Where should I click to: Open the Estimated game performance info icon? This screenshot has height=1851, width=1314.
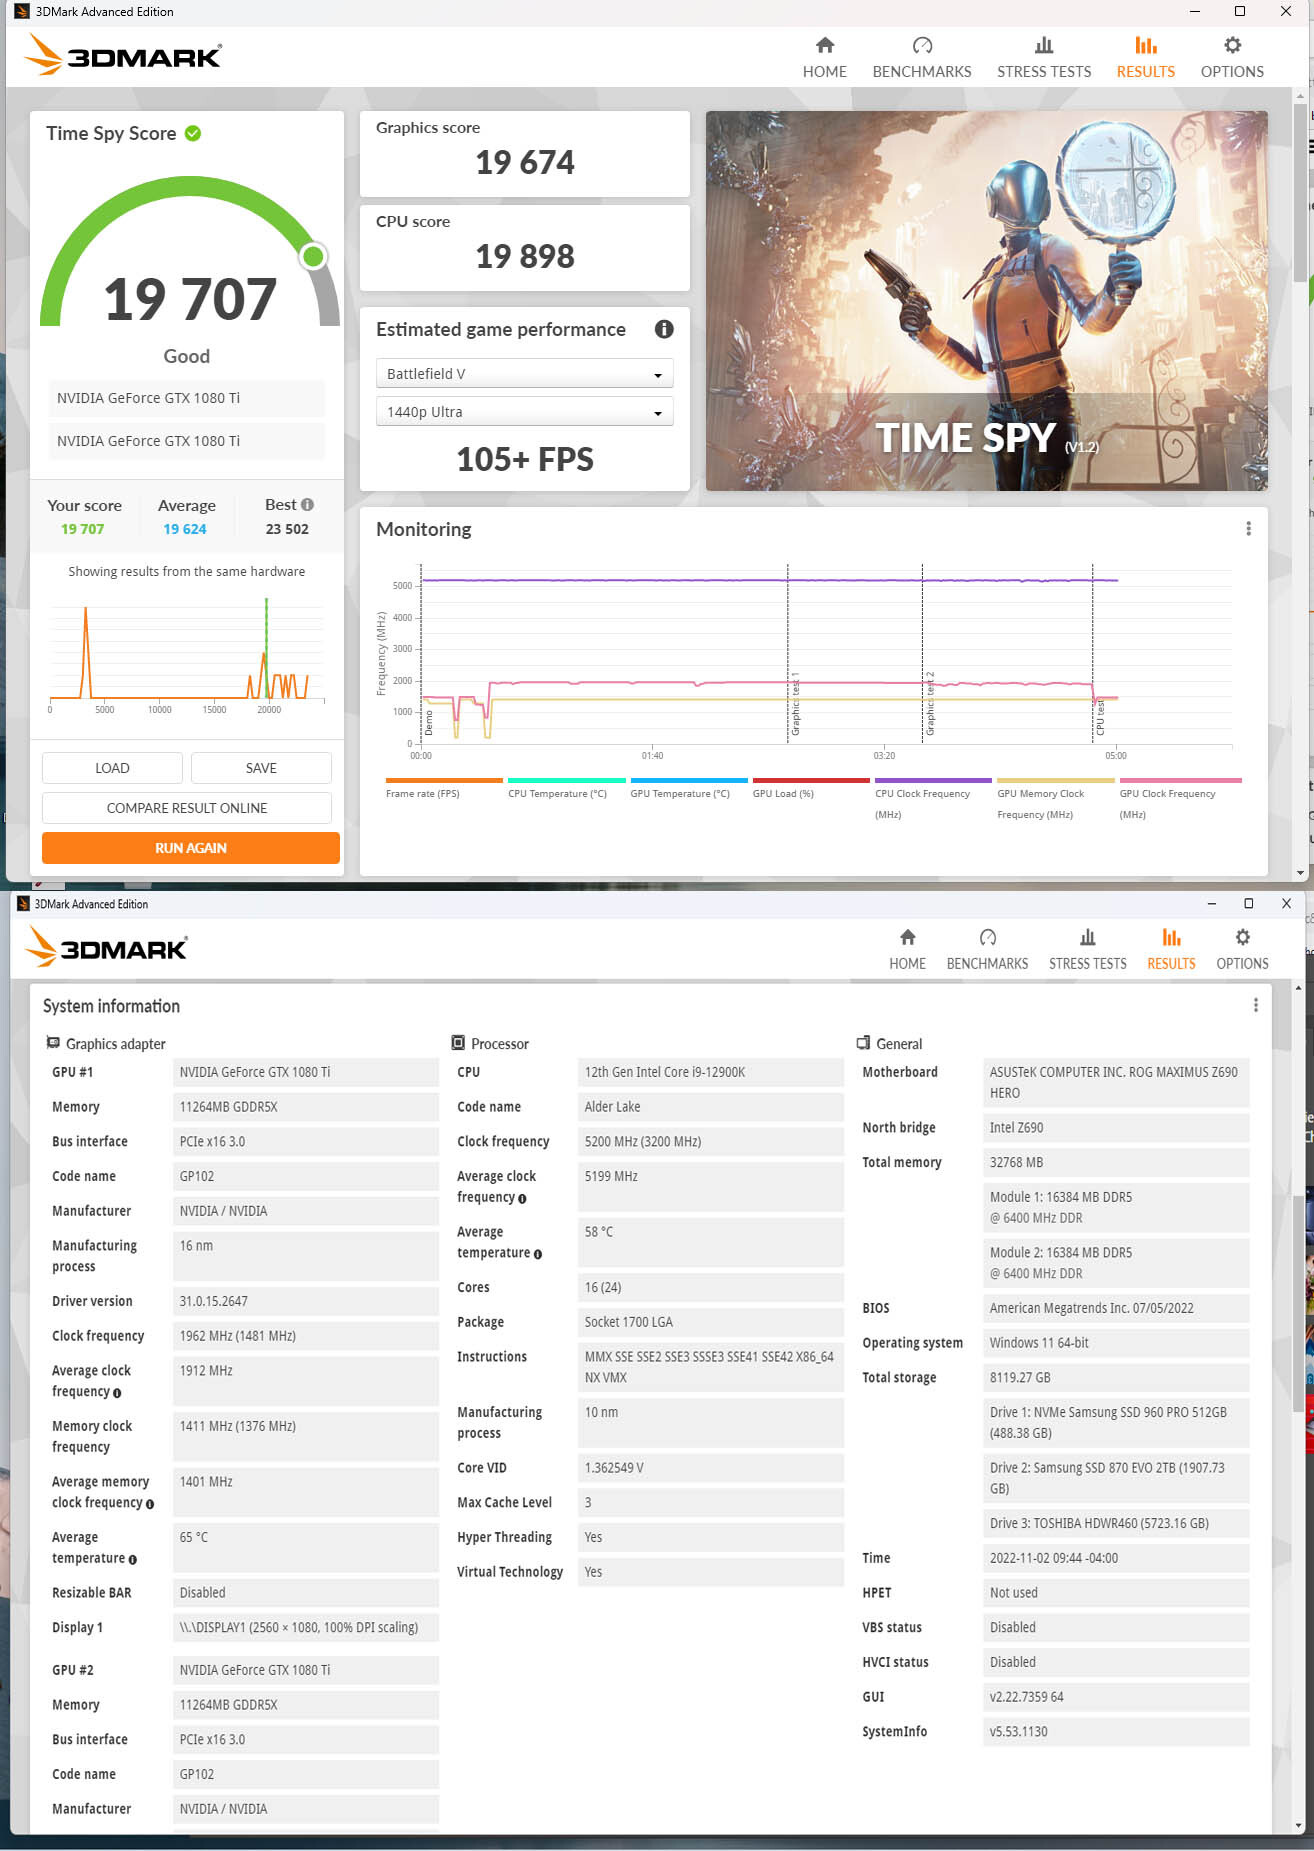coord(664,329)
